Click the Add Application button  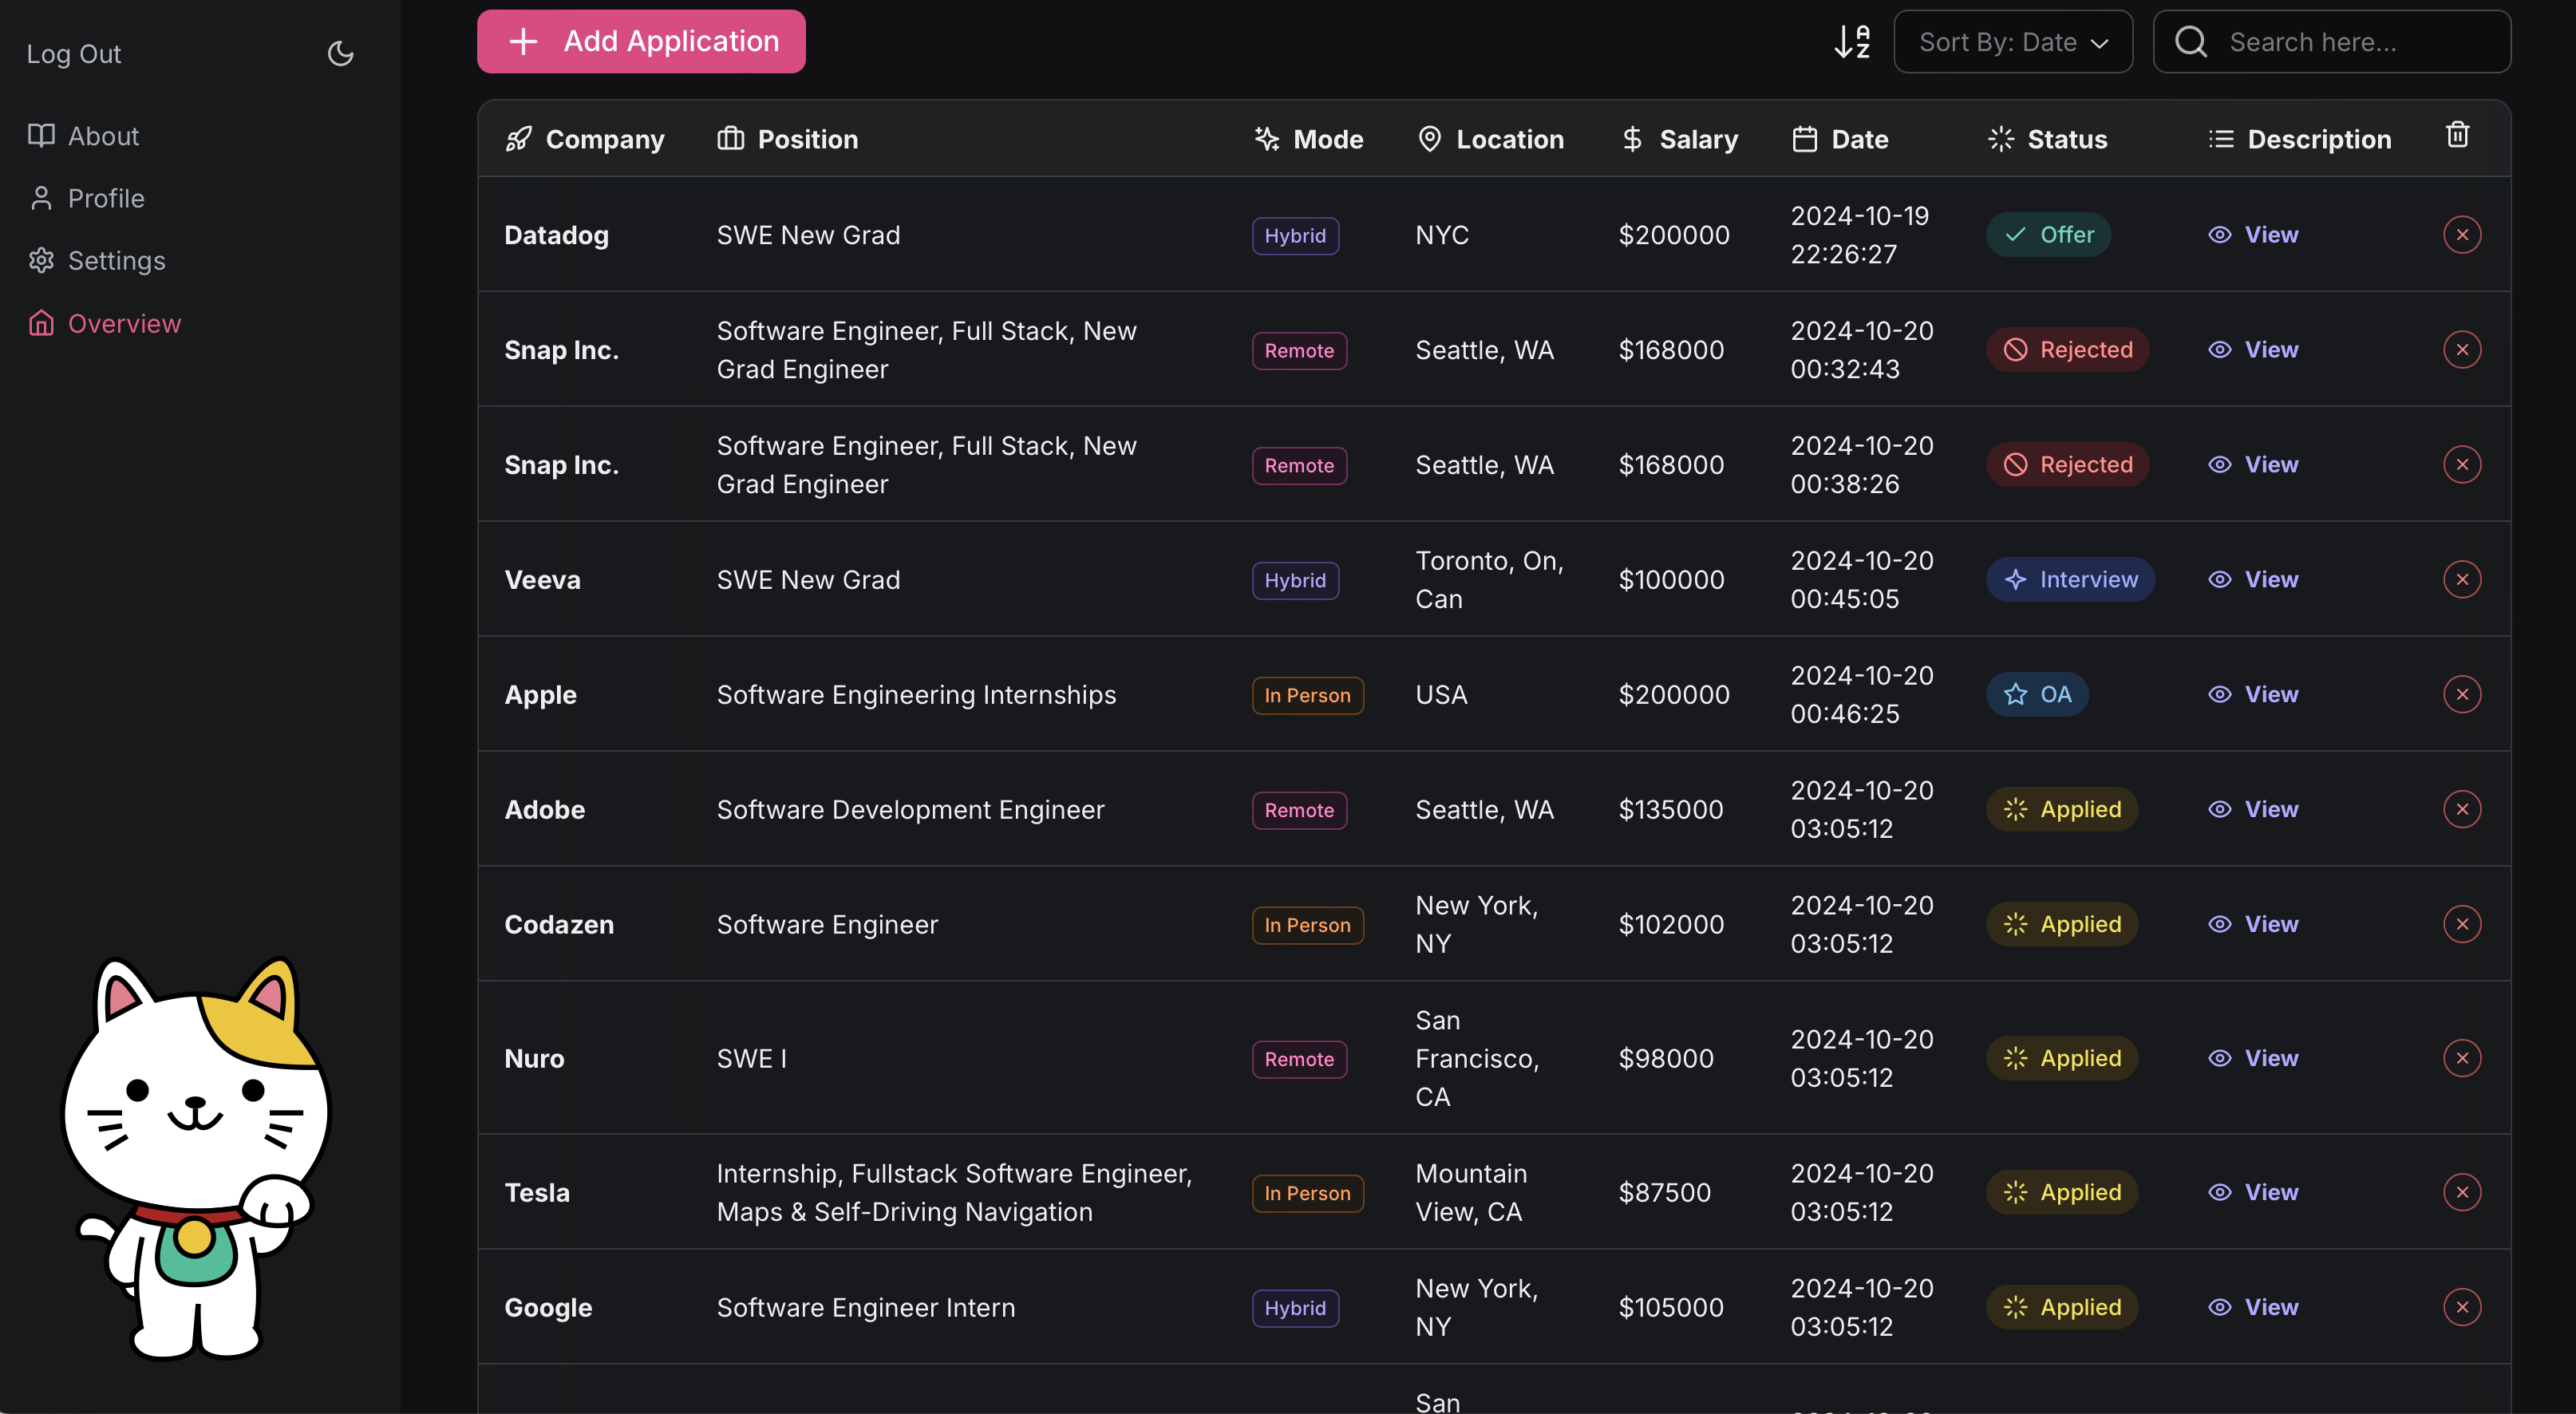pyautogui.click(x=641, y=42)
